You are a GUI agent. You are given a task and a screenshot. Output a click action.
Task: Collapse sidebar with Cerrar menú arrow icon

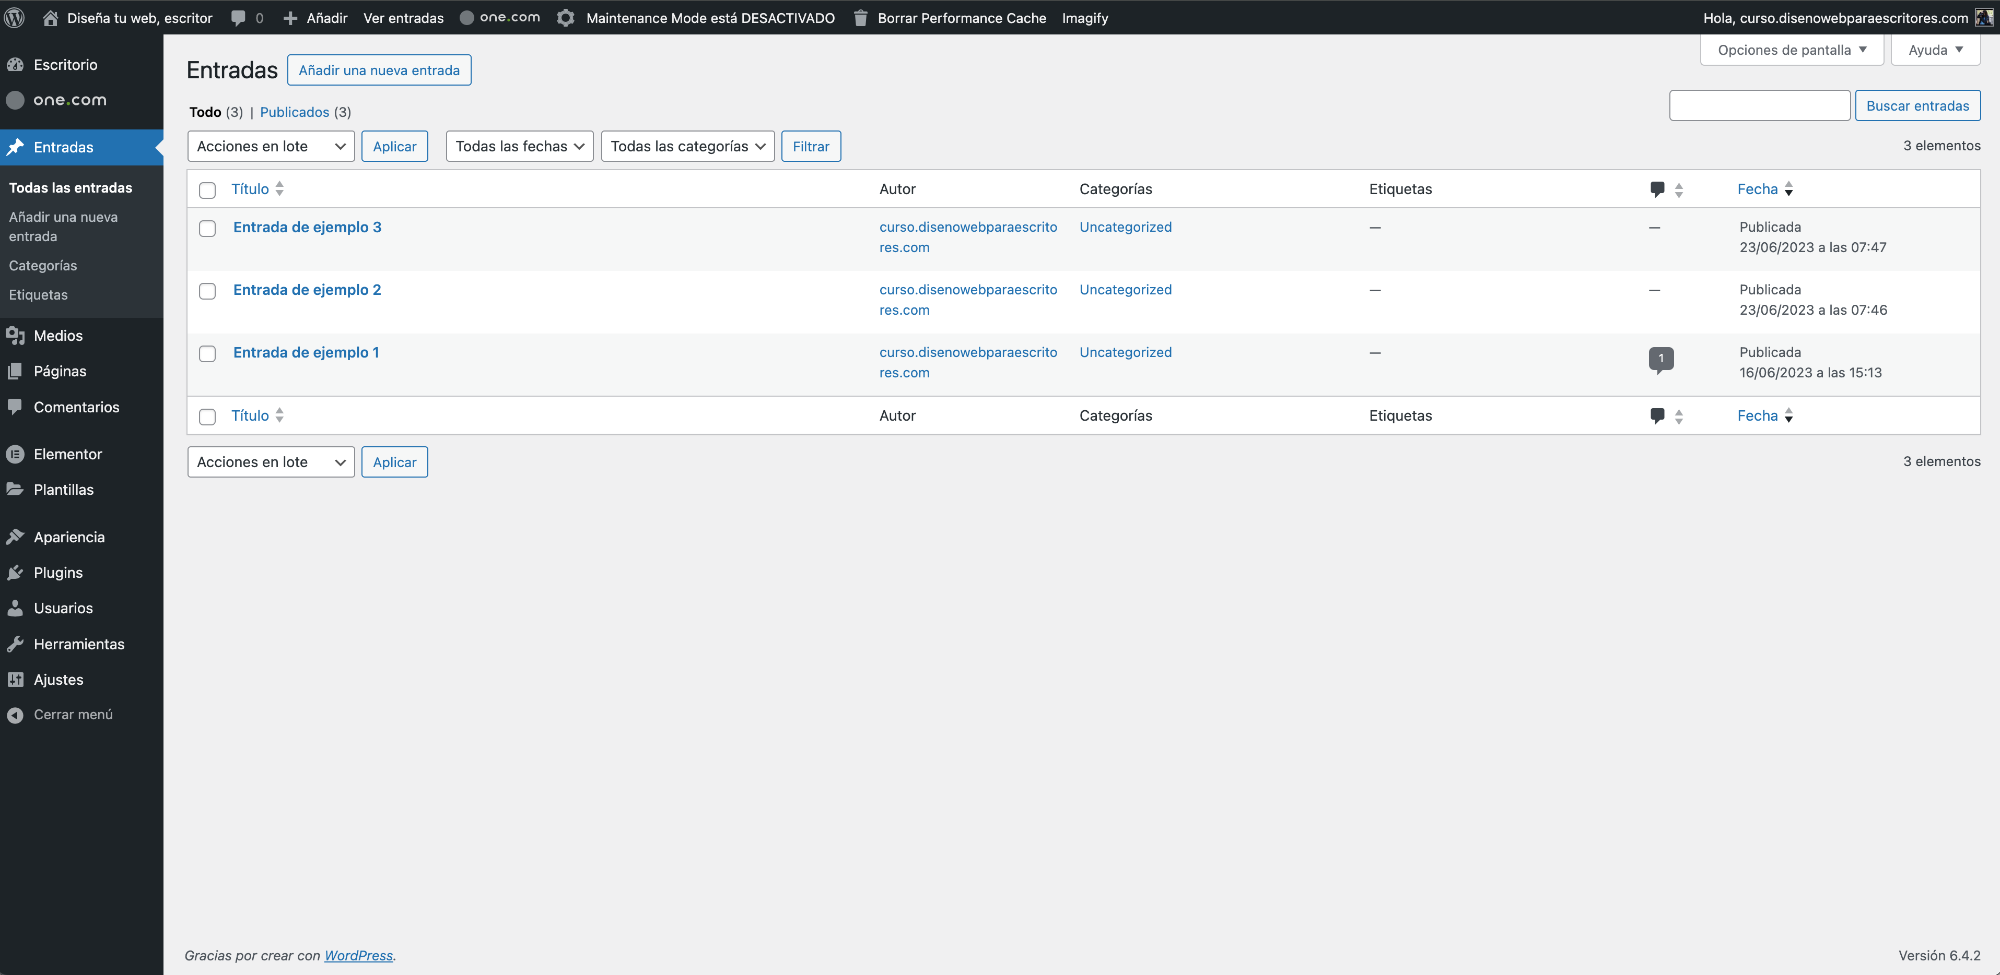coord(15,715)
